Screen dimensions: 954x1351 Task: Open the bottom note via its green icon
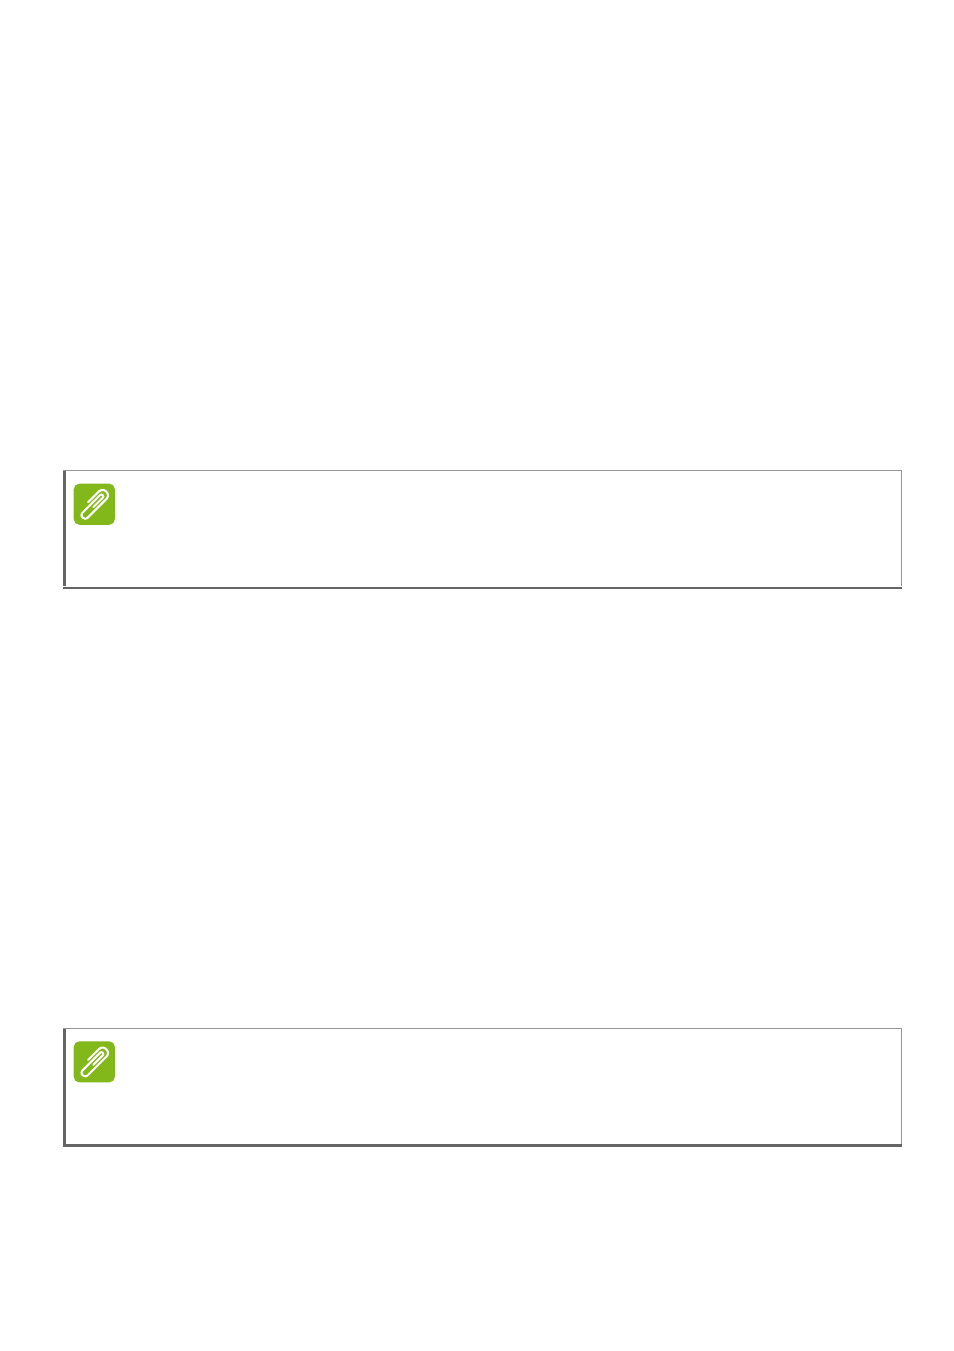pyautogui.click(x=94, y=1062)
